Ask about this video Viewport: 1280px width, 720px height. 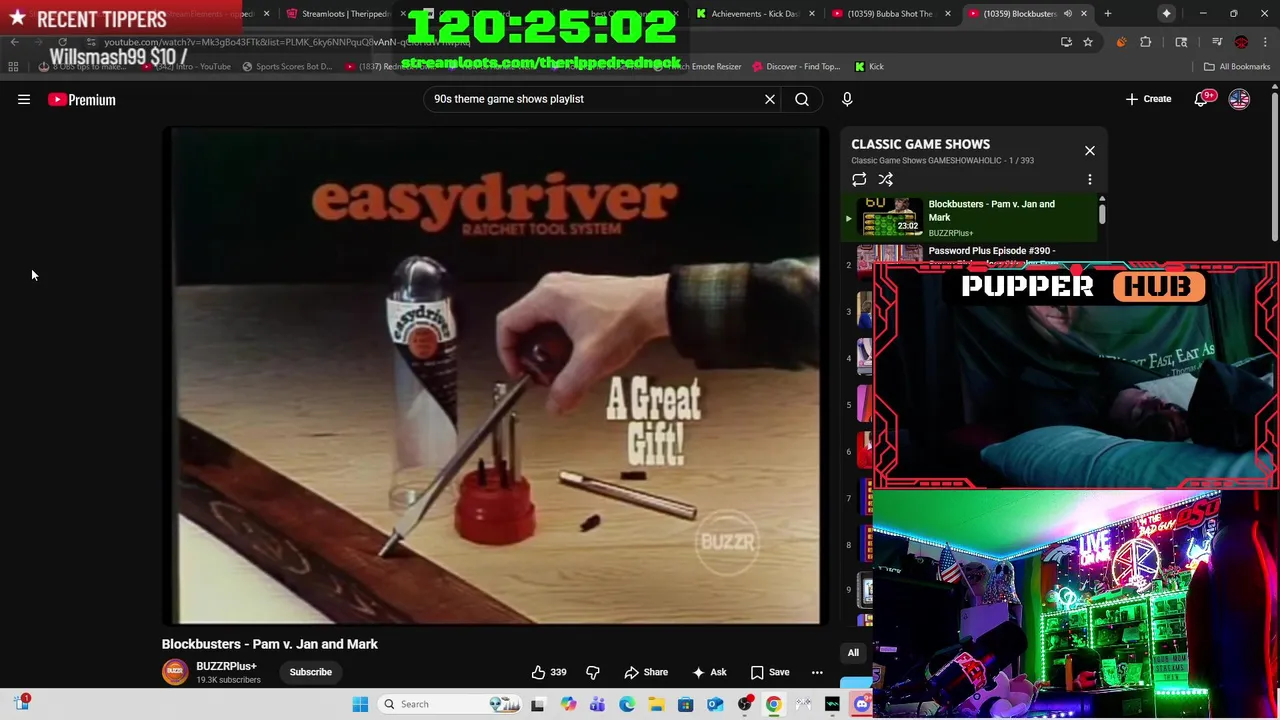[709, 672]
